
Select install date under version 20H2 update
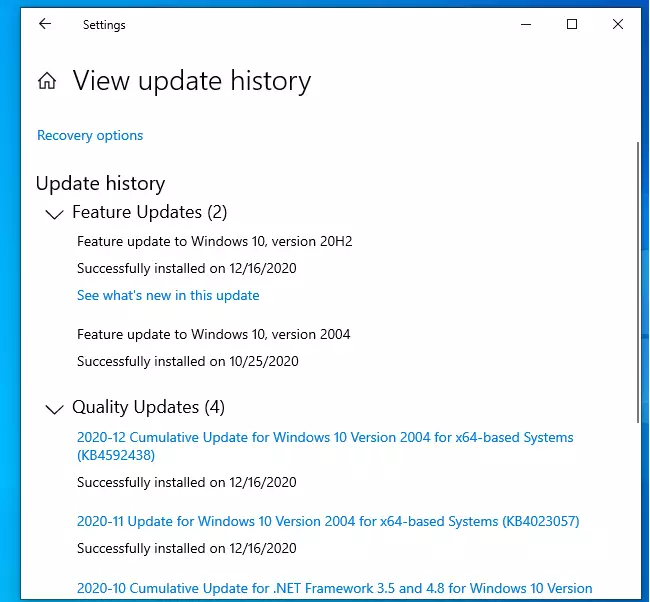coord(187,268)
